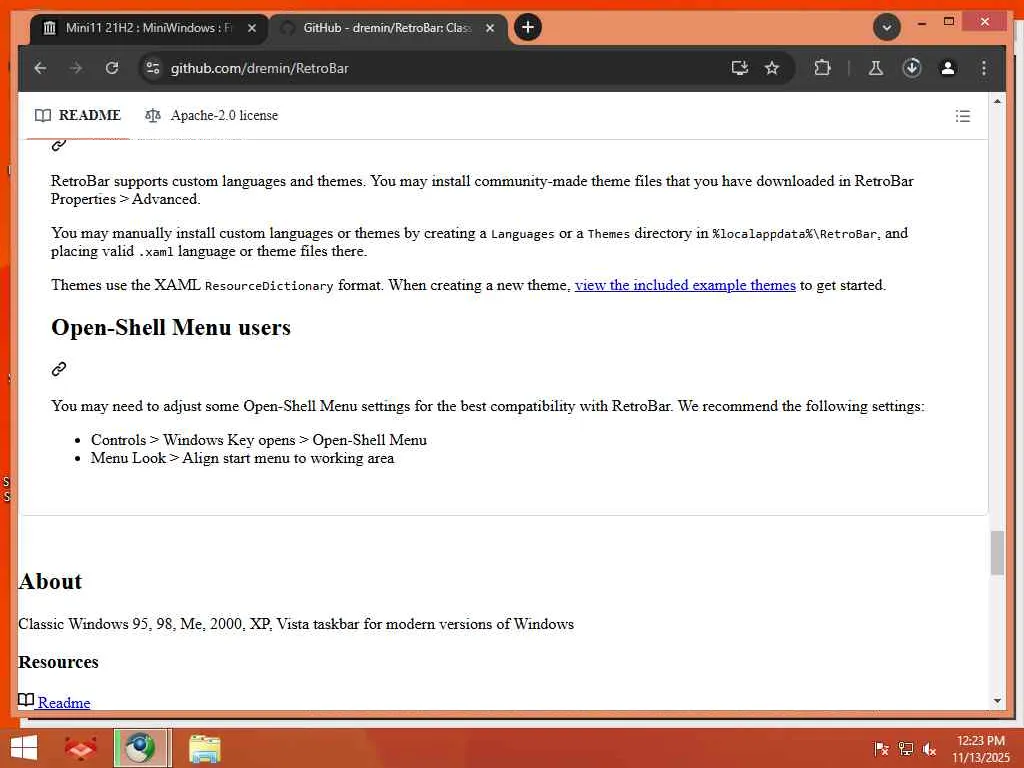Click the muted volume tray icon
The width and height of the screenshot is (1024, 768).
pyautogui.click(x=929, y=749)
